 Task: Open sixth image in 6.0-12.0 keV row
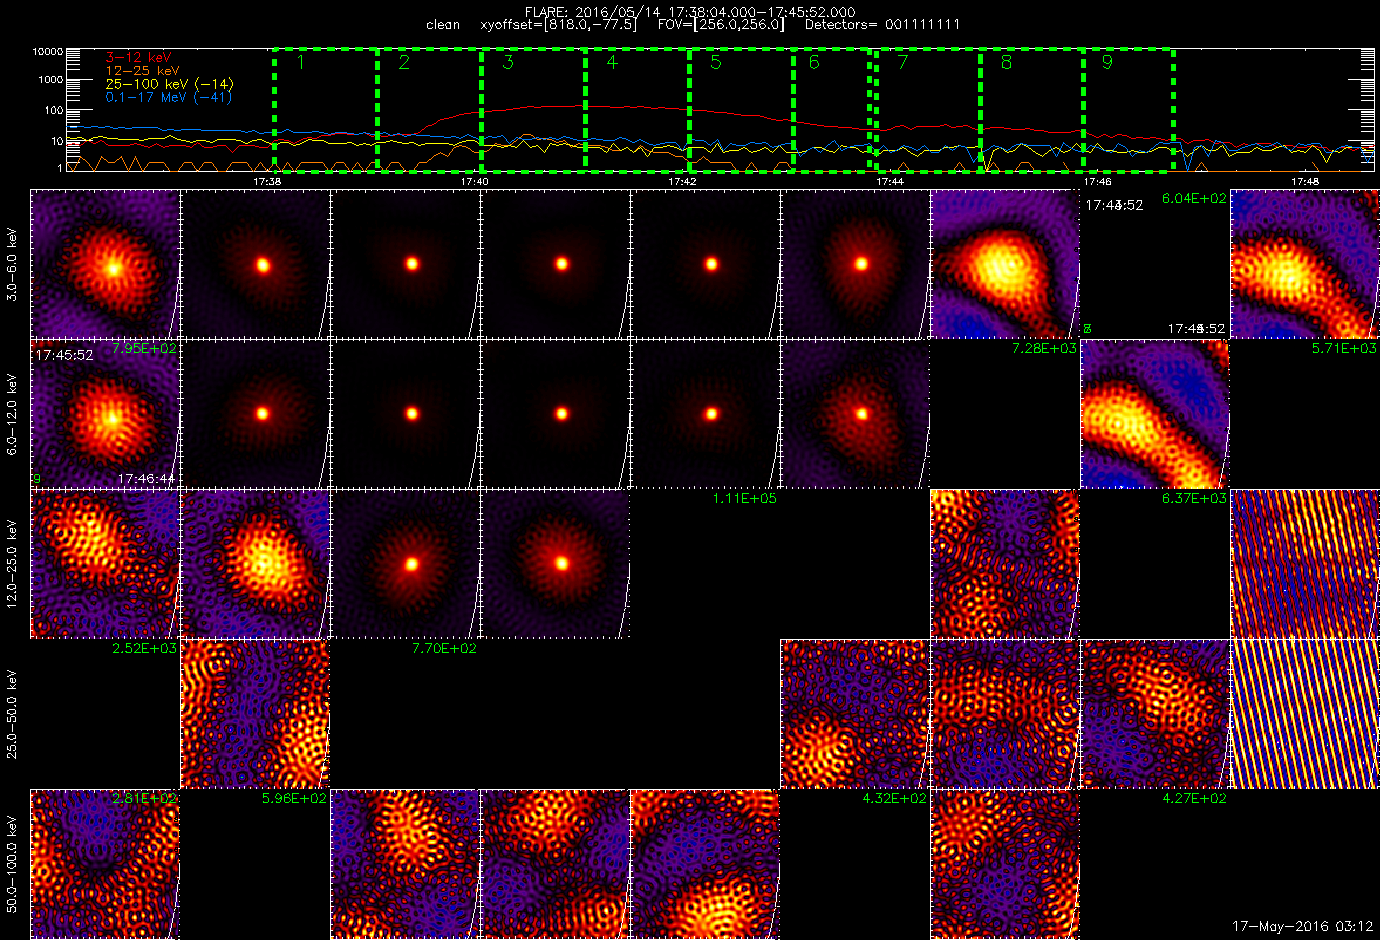click(x=855, y=414)
